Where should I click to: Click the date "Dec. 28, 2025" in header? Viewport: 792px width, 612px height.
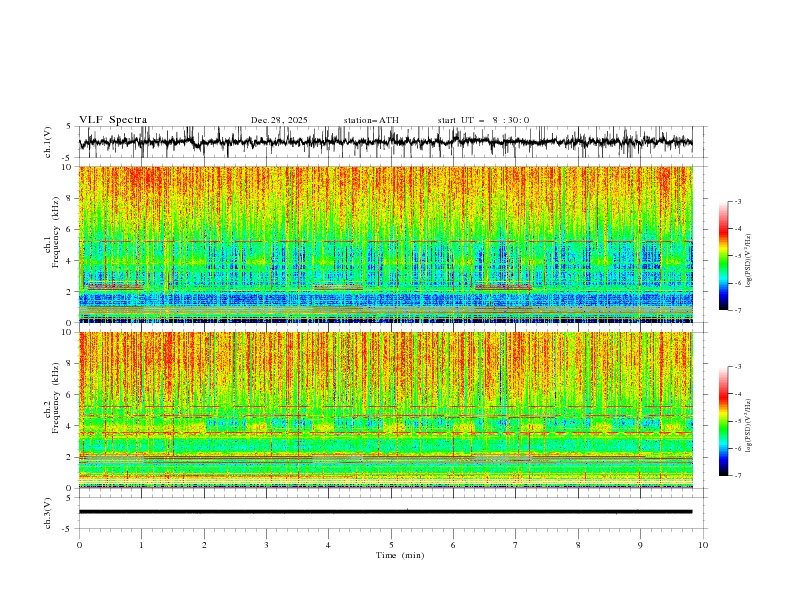pyautogui.click(x=279, y=120)
